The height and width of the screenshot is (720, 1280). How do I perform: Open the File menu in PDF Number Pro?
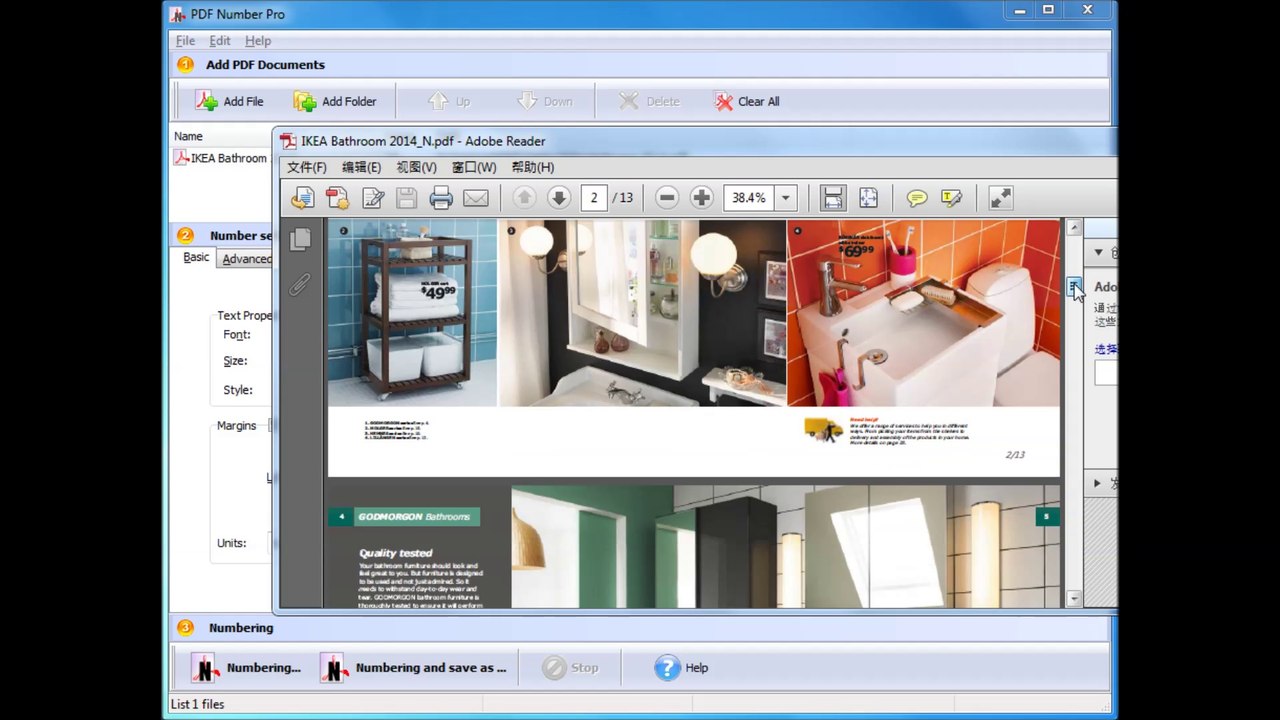pyautogui.click(x=185, y=41)
